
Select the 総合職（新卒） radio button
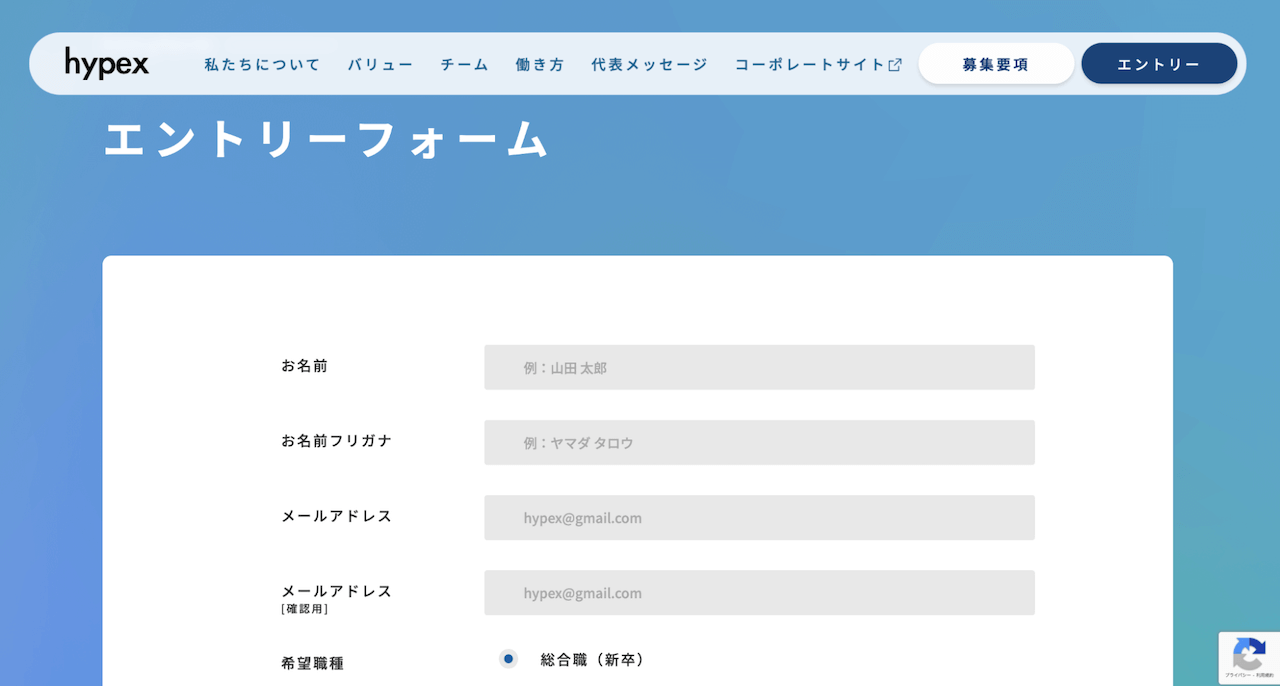pos(508,659)
